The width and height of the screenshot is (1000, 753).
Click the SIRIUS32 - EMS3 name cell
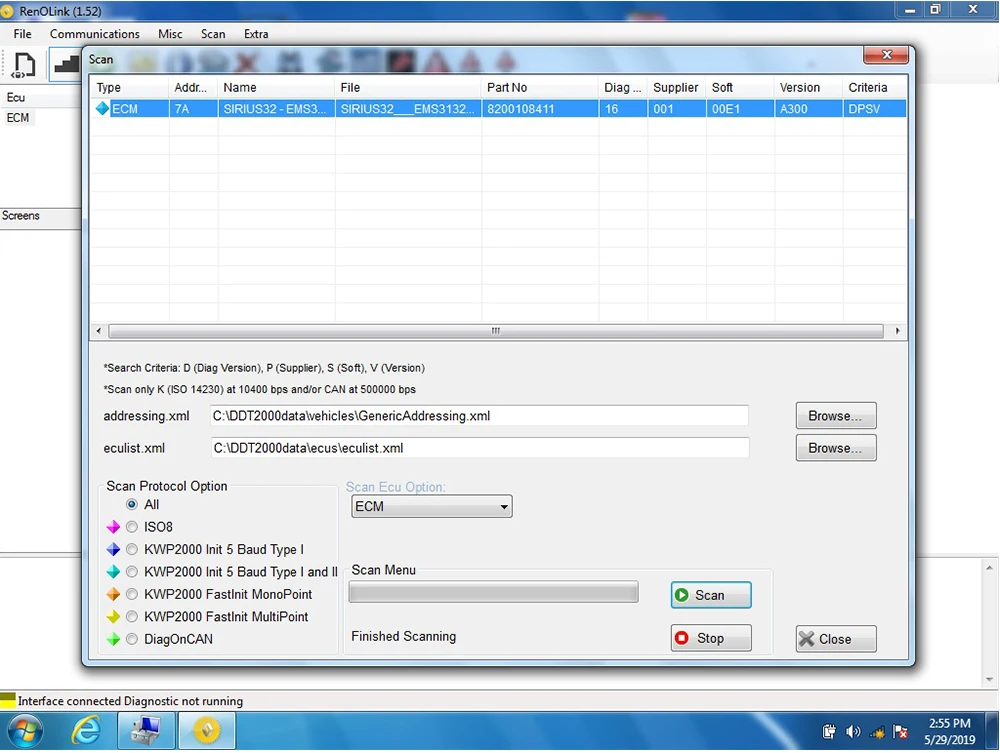(276, 109)
